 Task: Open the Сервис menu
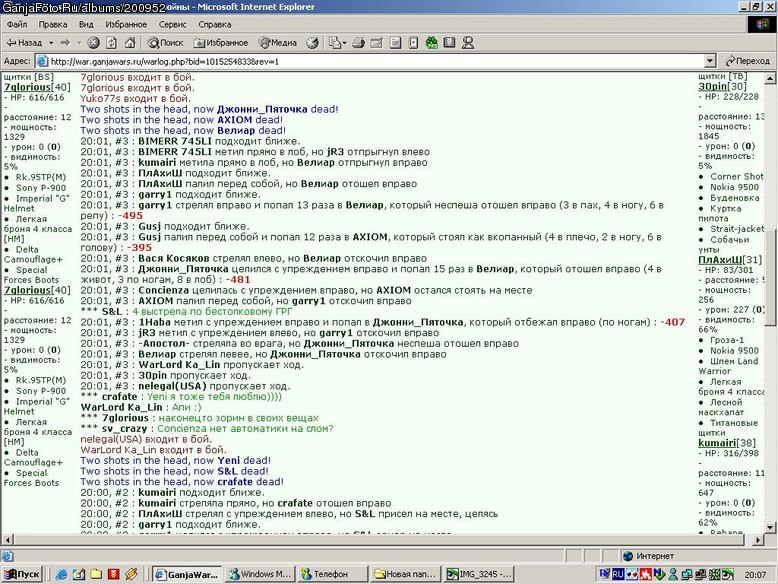point(172,24)
